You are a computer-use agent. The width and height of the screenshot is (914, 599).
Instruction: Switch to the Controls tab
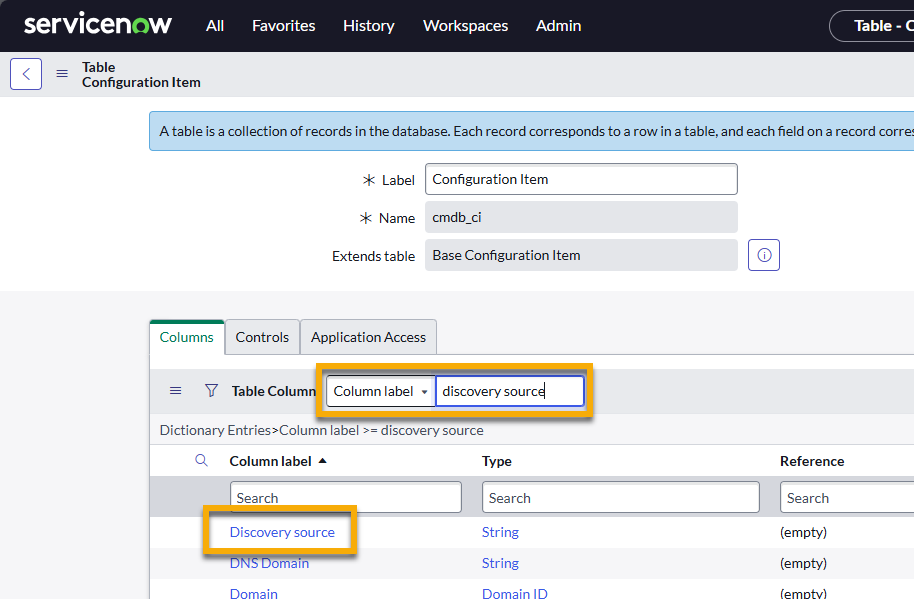tap(261, 337)
